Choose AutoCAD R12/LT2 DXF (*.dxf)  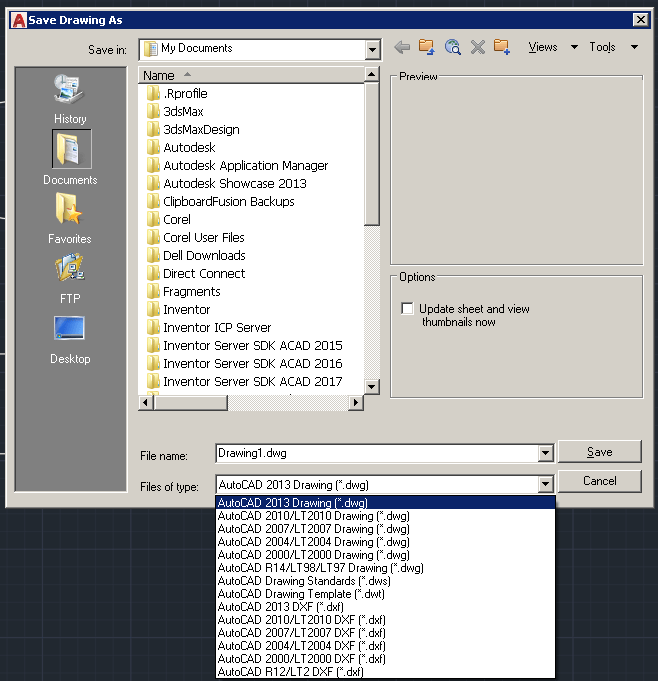click(385, 671)
